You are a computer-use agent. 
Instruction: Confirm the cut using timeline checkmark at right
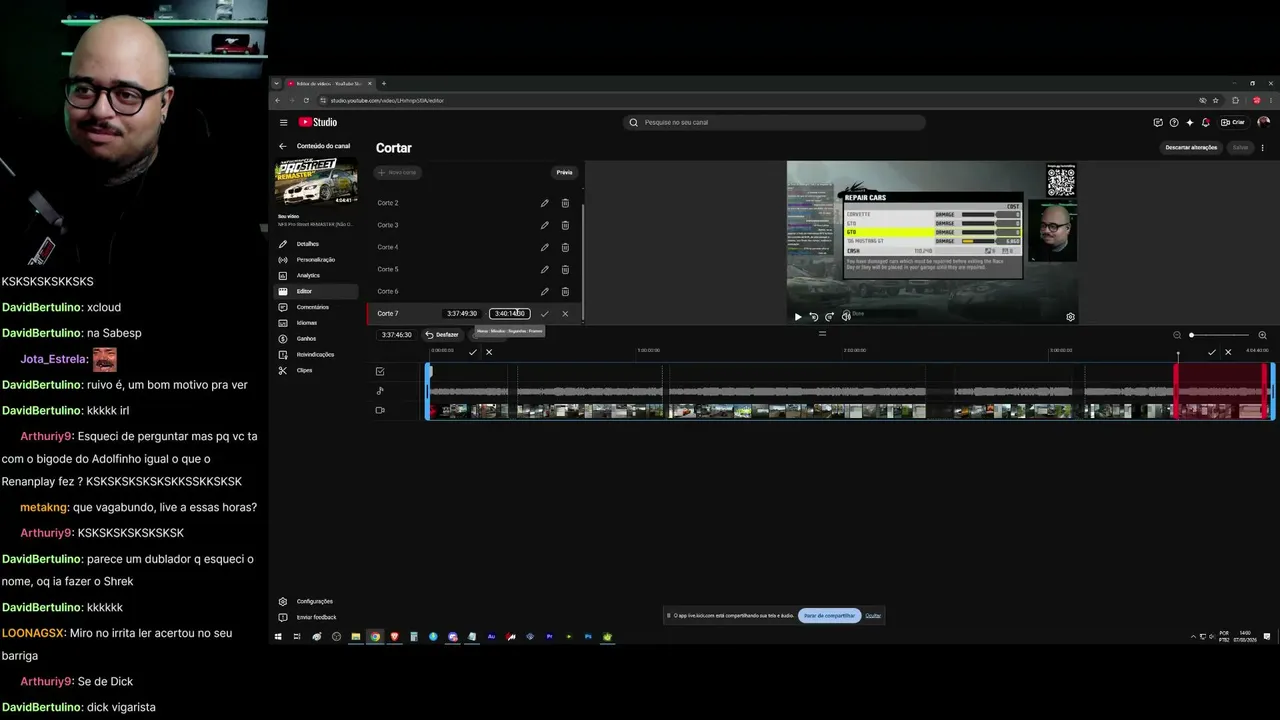point(1212,352)
